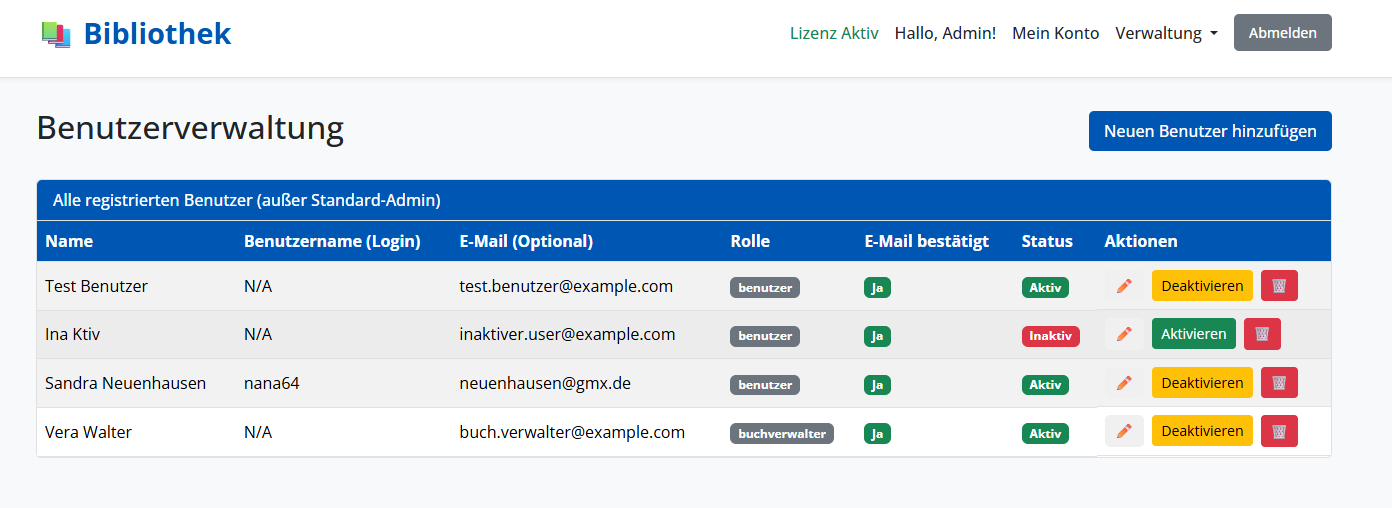Click the Status column header
Image resolution: width=1392 pixels, height=508 pixels.
(x=1047, y=241)
